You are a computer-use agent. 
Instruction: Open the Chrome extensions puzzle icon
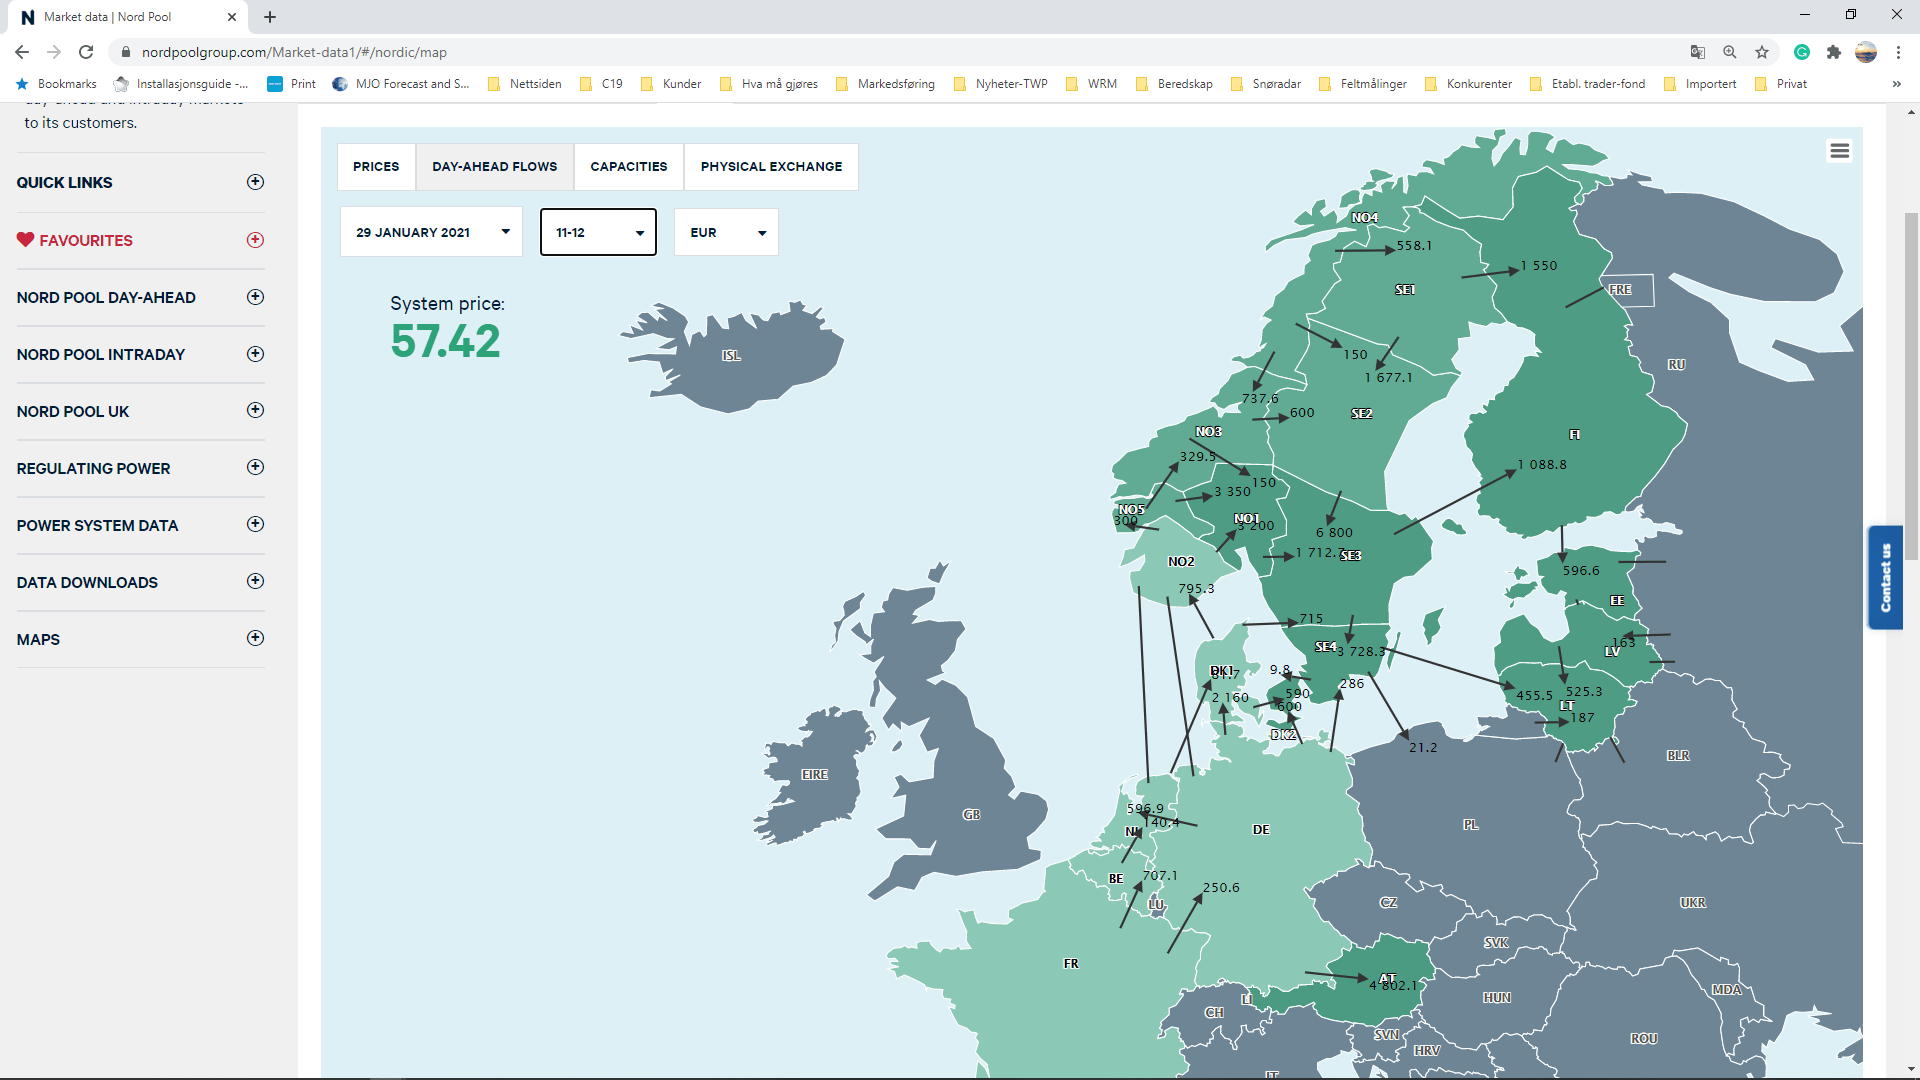click(1833, 52)
